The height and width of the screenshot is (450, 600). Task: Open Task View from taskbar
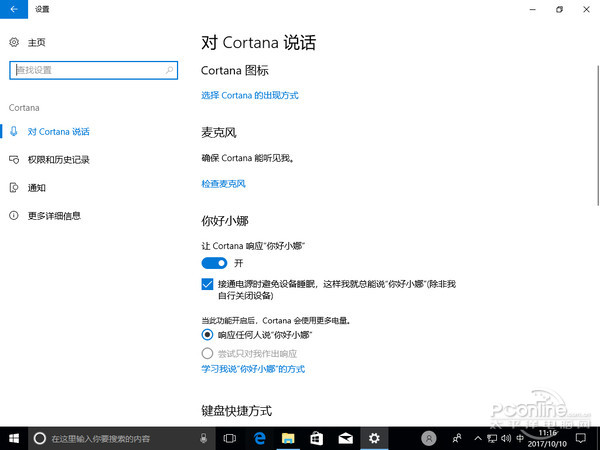coord(230,439)
